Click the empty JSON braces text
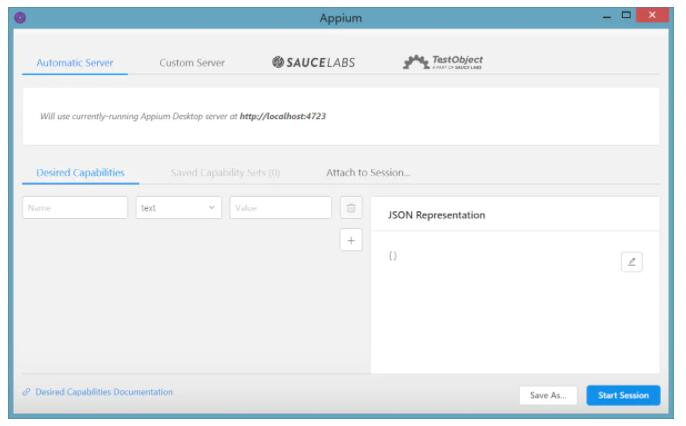Viewport: 686px width, 426px height. tap(393, 256)
